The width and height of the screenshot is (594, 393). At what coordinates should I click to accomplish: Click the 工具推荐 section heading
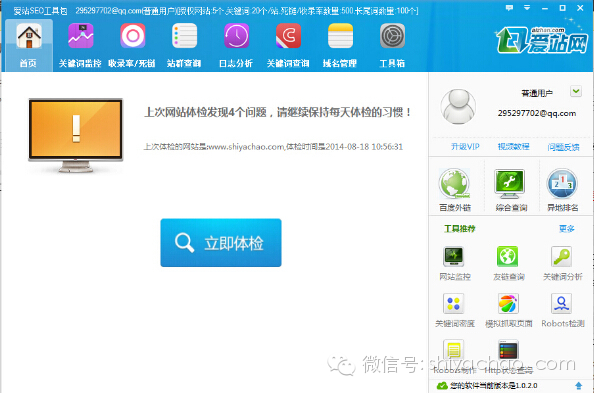460,229
